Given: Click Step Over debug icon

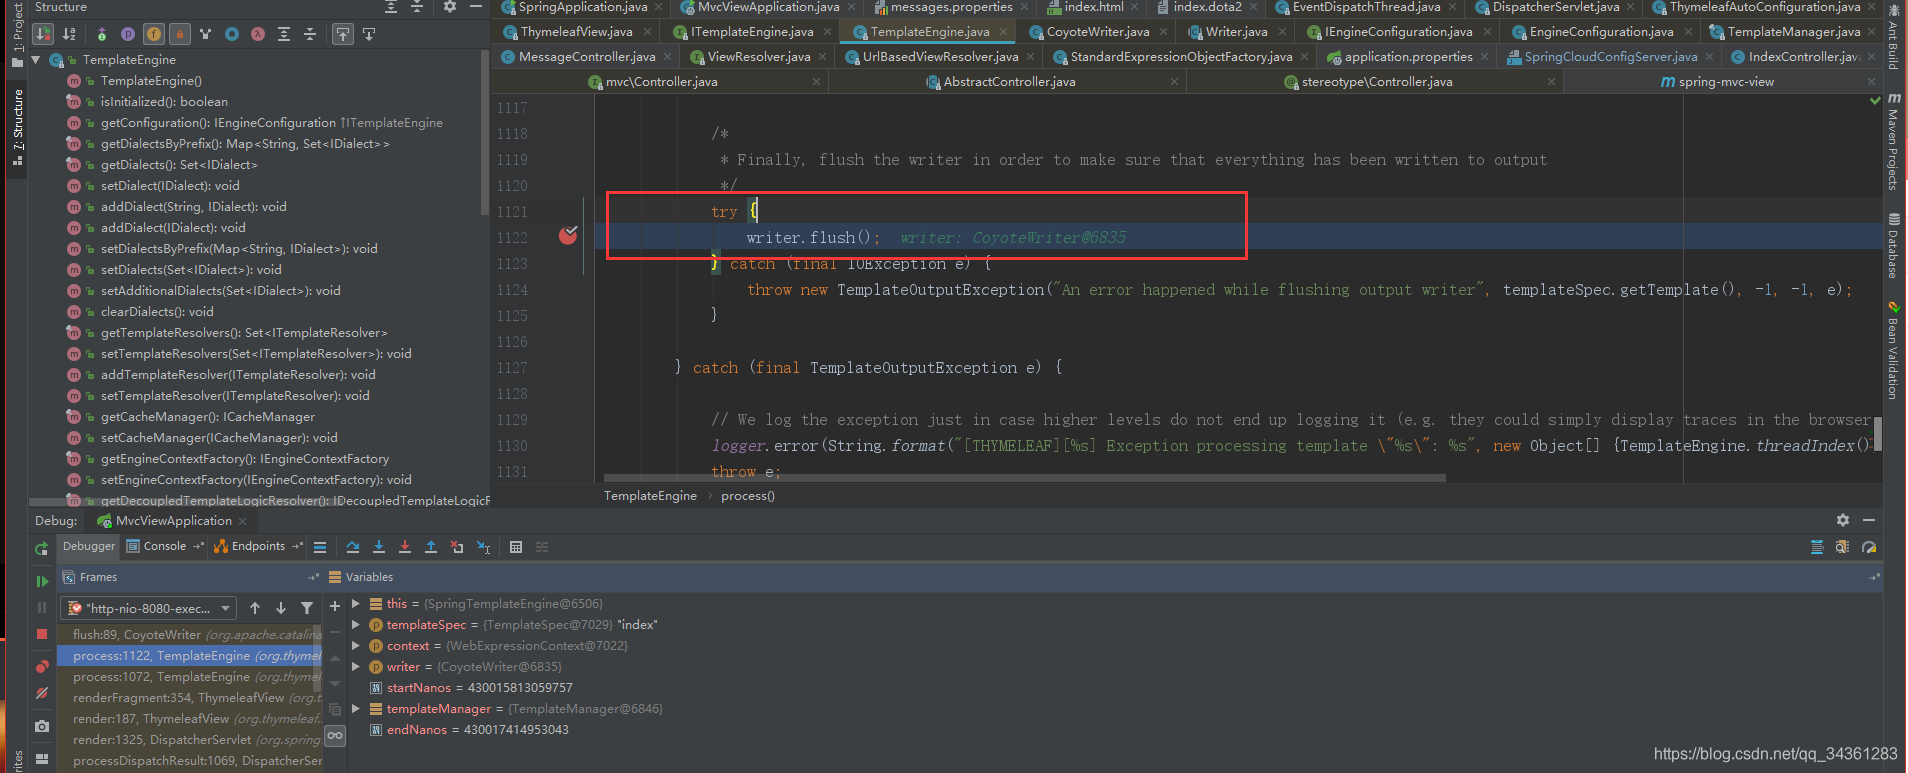Looking at the screenshot, I should tap(353, 547).
